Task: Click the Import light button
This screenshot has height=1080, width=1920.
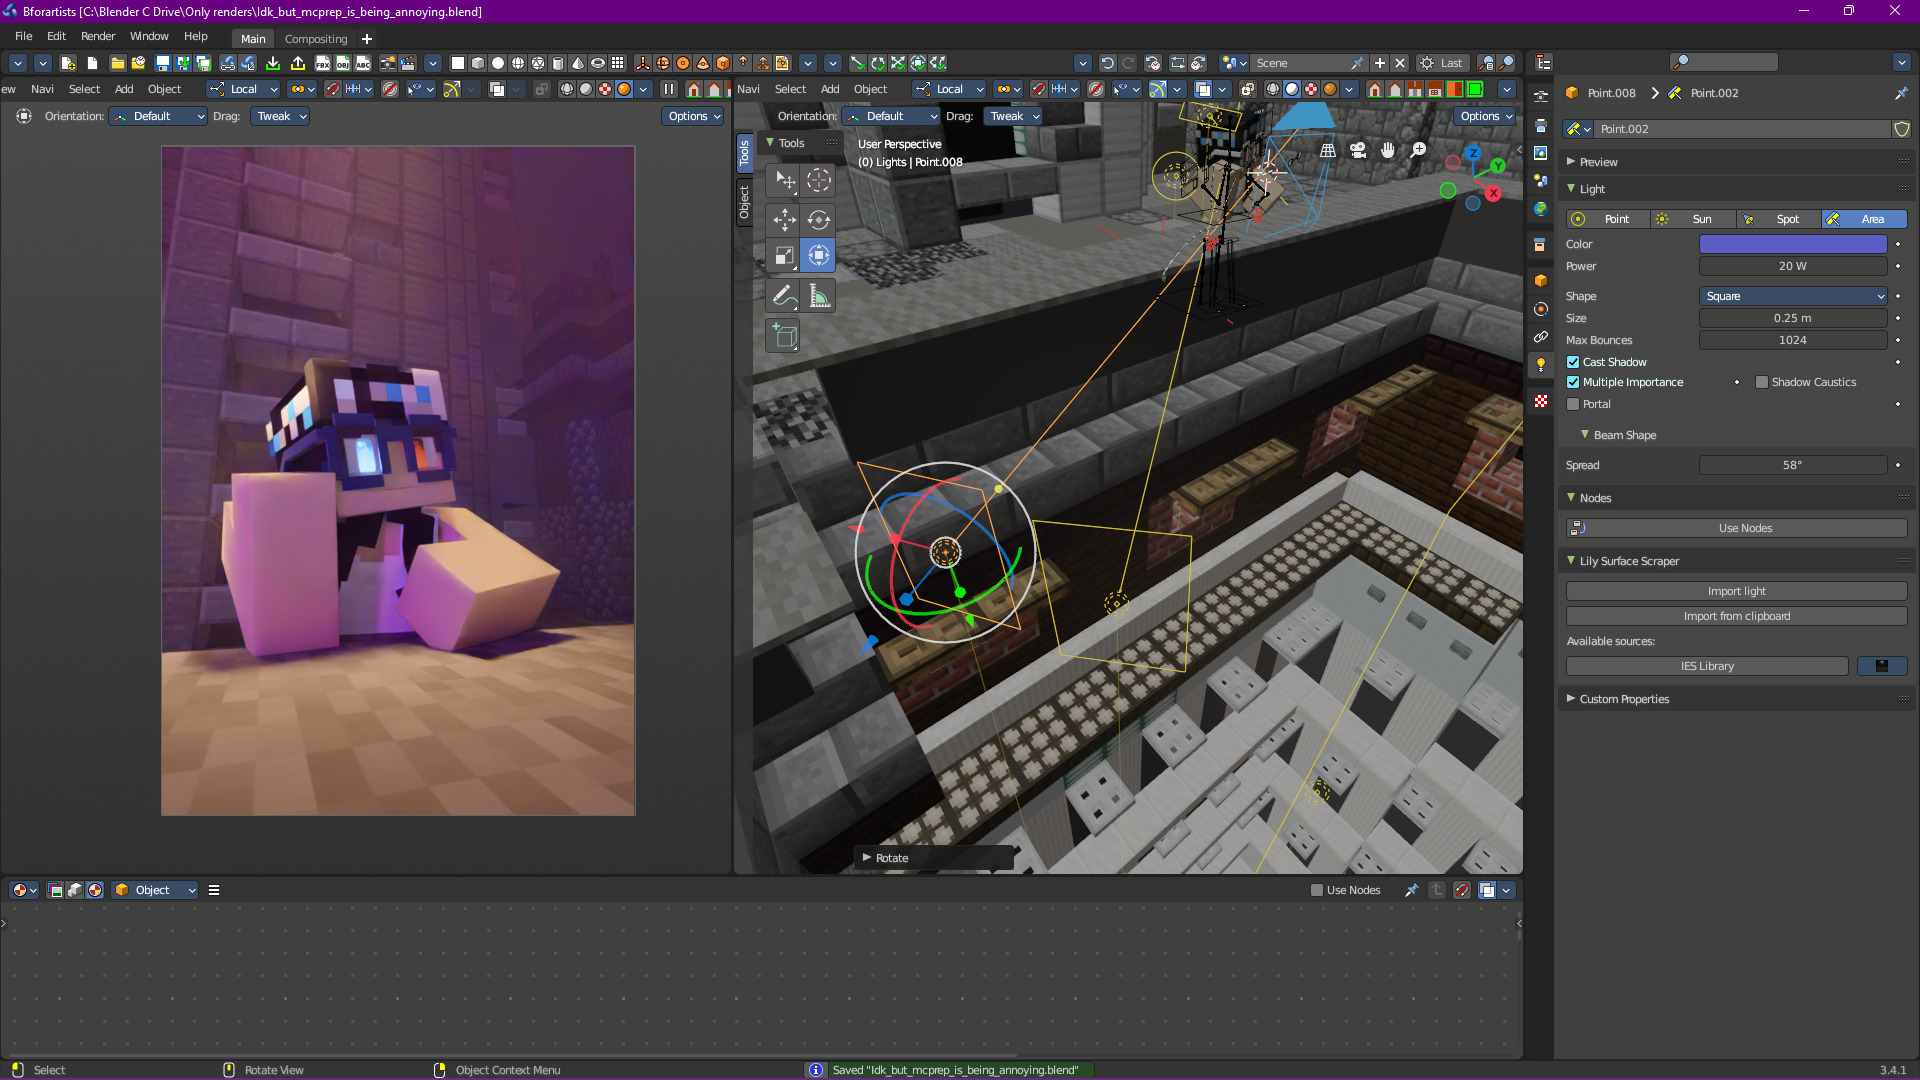Action: [1736, 591]
